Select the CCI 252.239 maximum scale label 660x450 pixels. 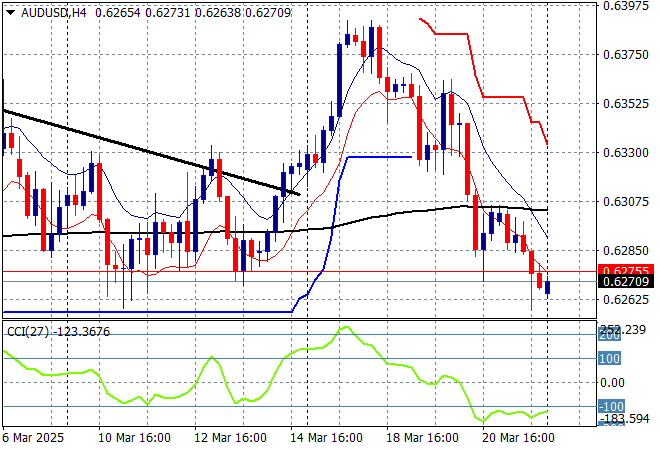[623, 330]
